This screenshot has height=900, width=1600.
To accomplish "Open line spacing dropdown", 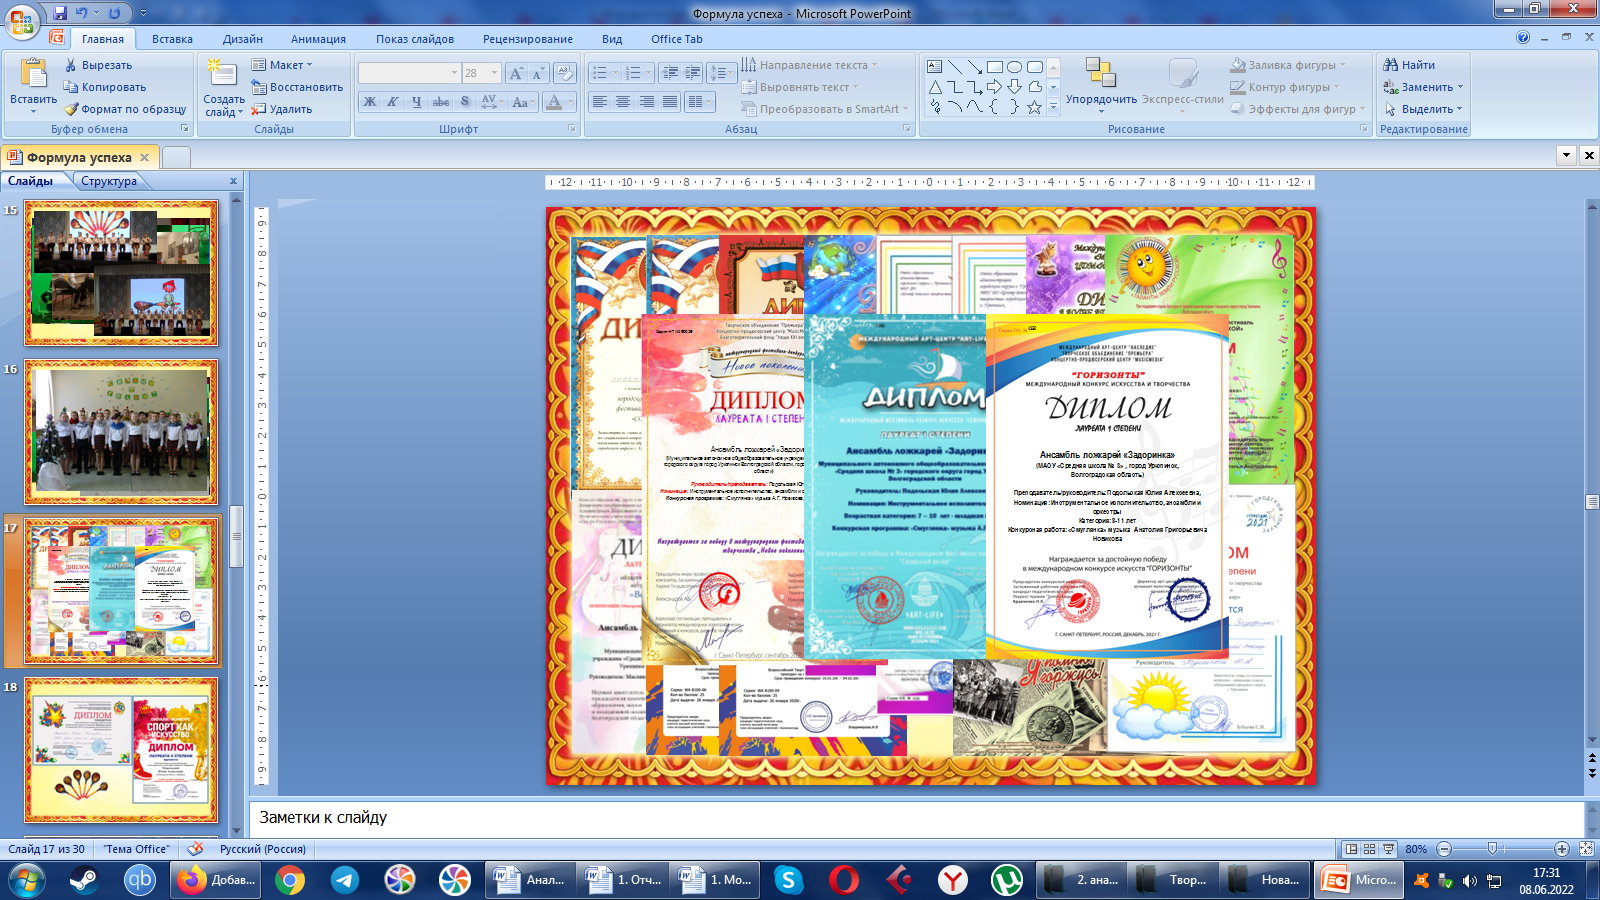I will click(720, 73).
